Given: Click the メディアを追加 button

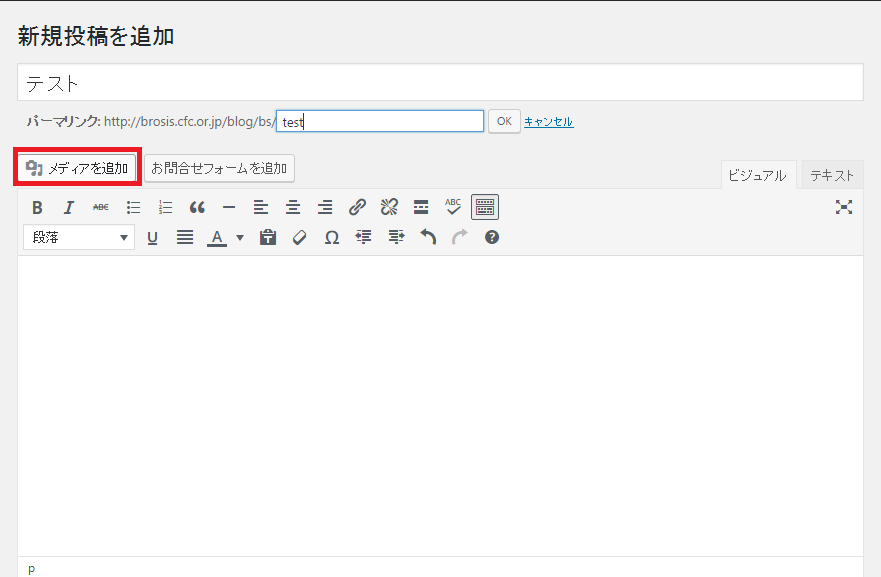Looking at the screenshot, I should click(x=77, y=168).
